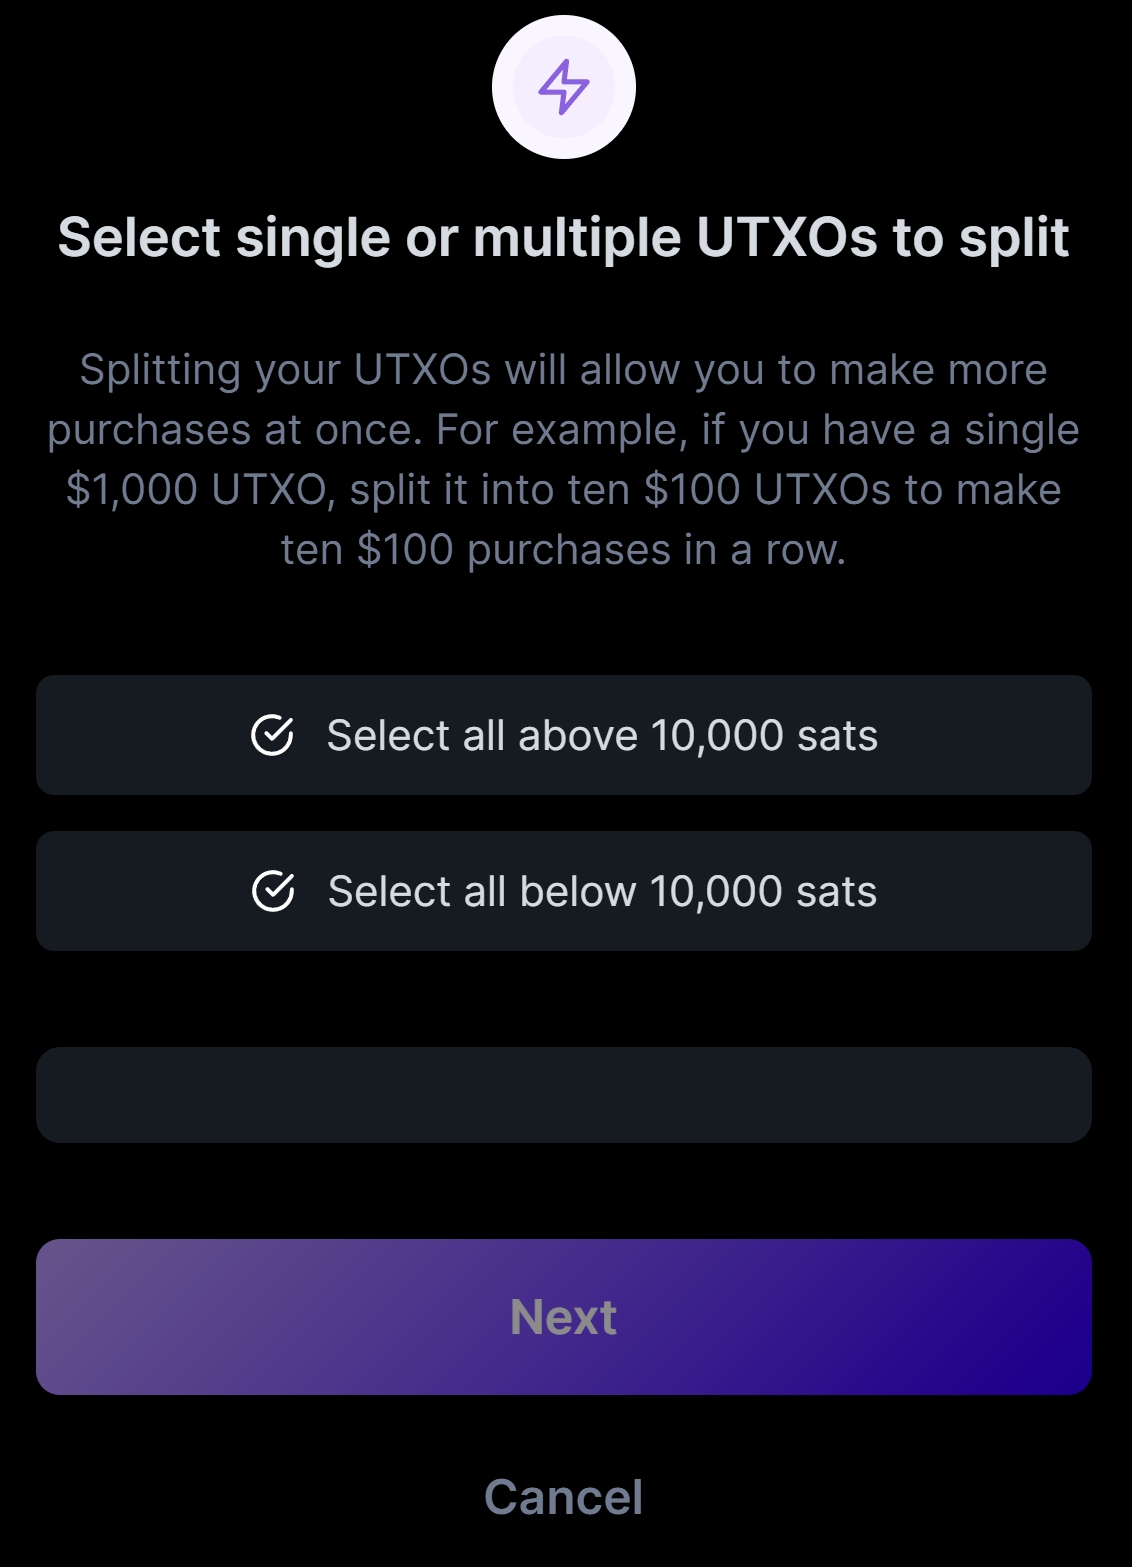
Task: Click "ten $100 purchases in a row" text
Action: (563, 550)
